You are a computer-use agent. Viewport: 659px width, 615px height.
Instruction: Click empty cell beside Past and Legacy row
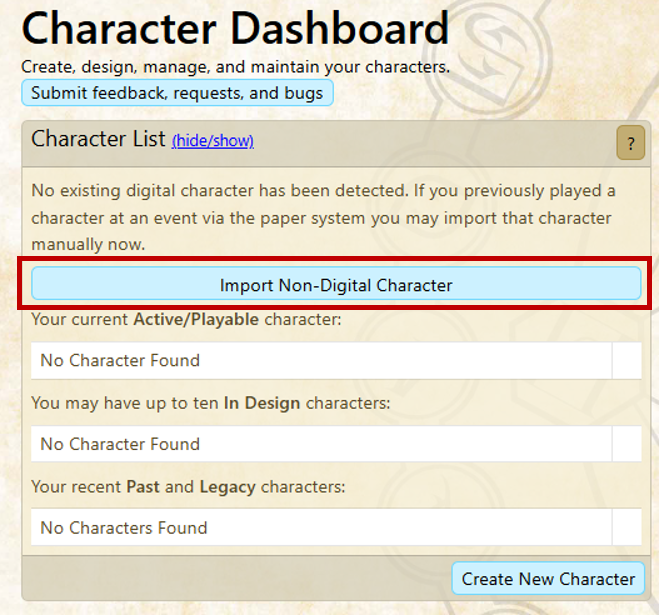pos(626,528)
